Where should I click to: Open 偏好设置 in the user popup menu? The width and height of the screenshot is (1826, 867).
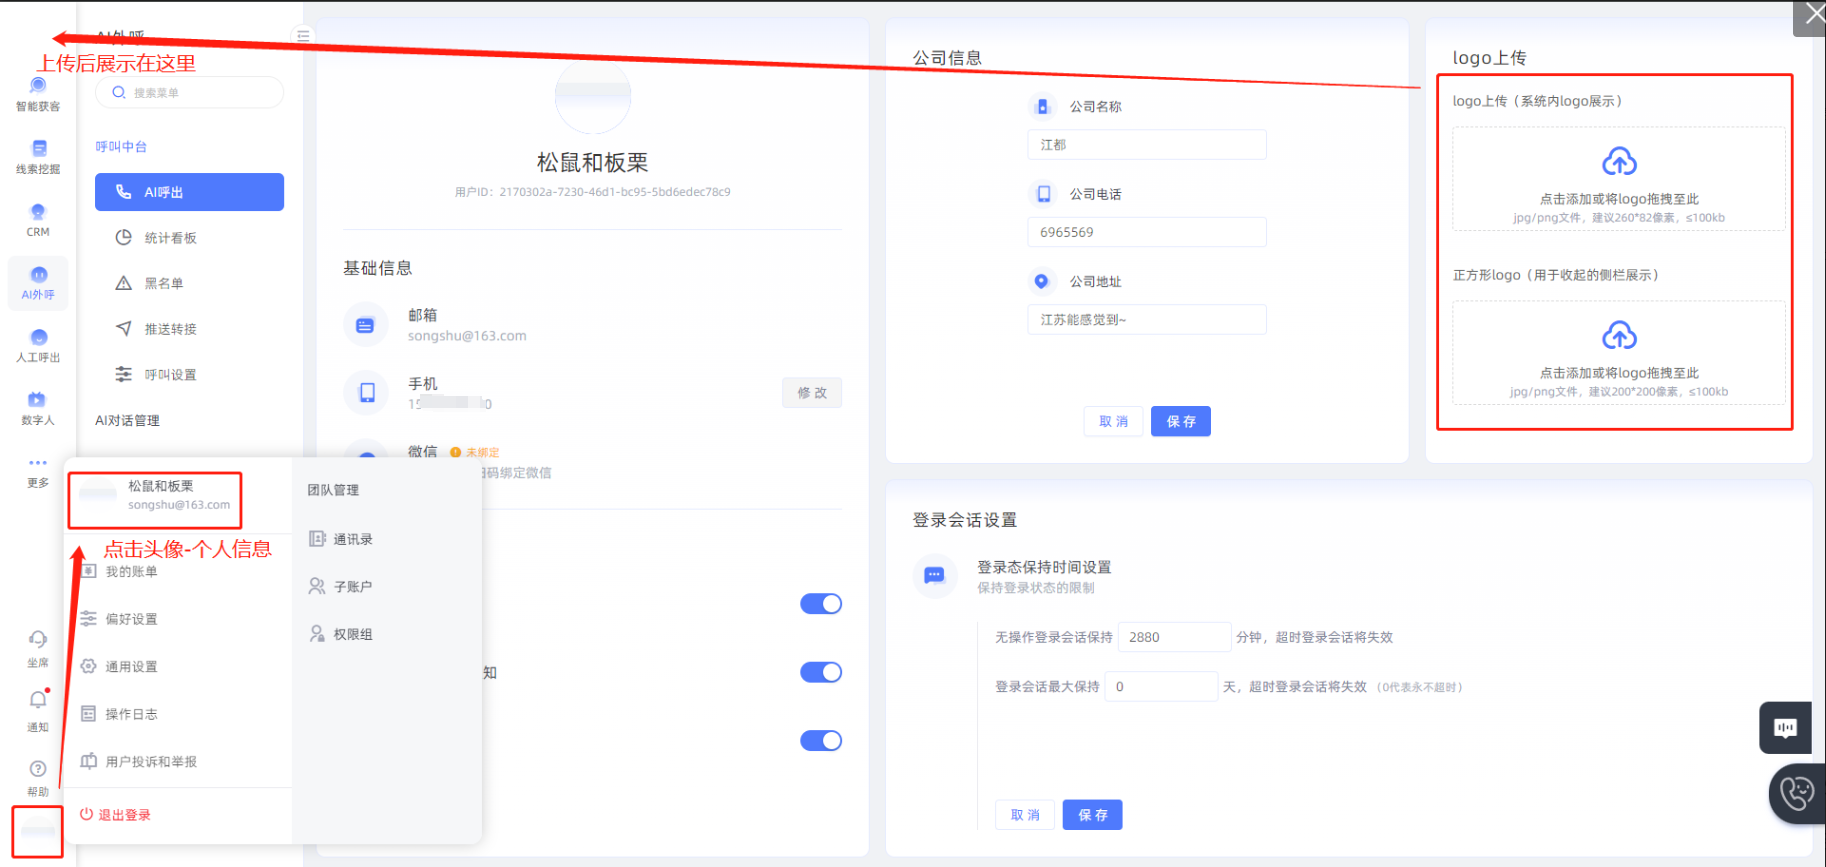point(131,619)
